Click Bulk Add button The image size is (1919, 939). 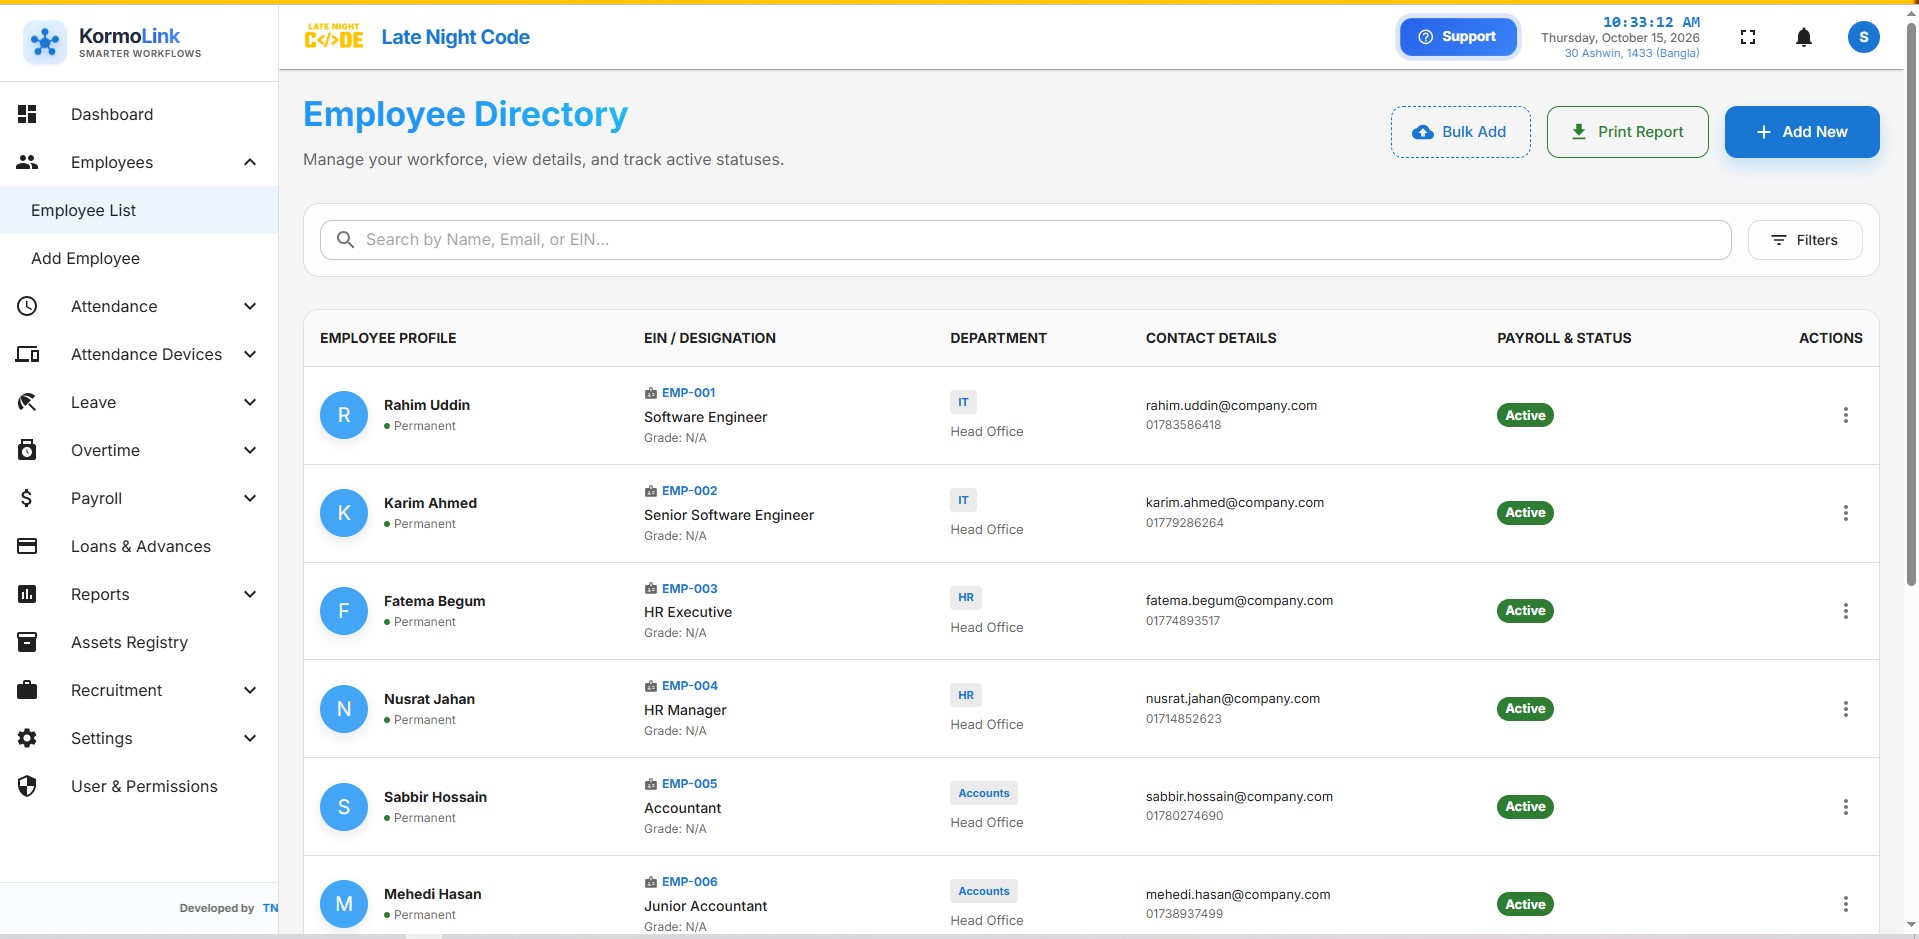pos(1460,132)
